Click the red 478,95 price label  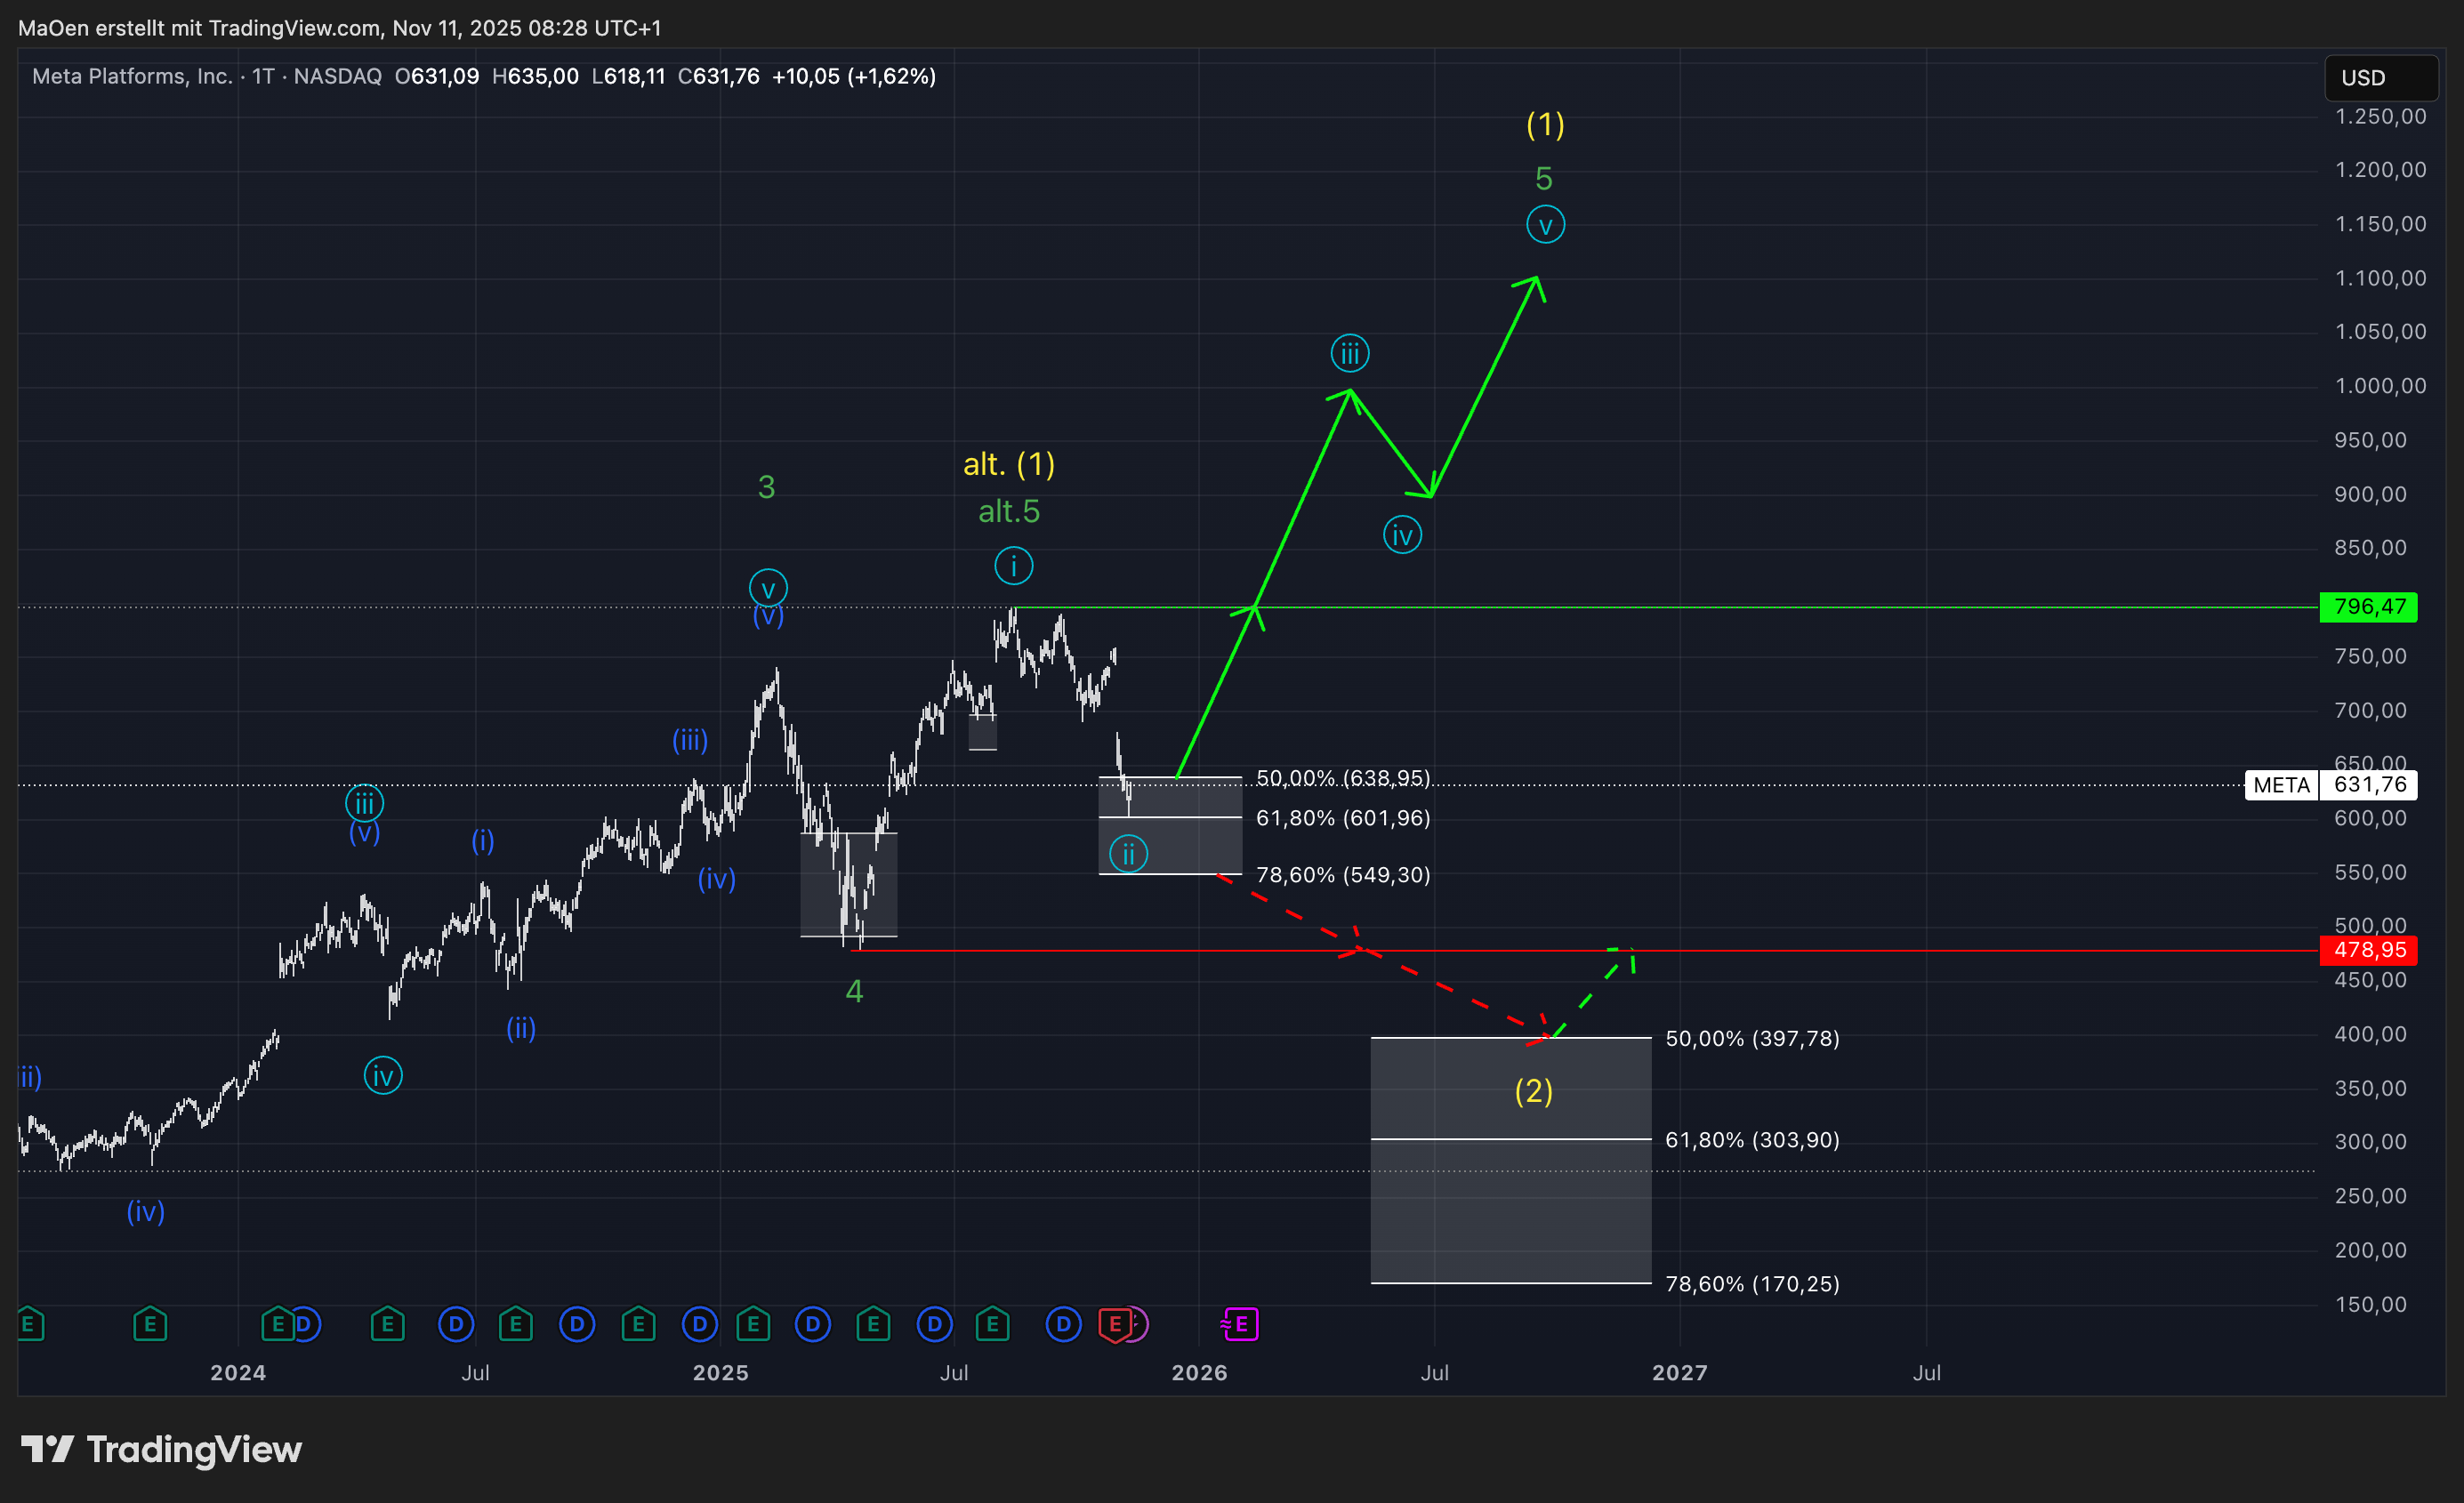pos(2368,950)
